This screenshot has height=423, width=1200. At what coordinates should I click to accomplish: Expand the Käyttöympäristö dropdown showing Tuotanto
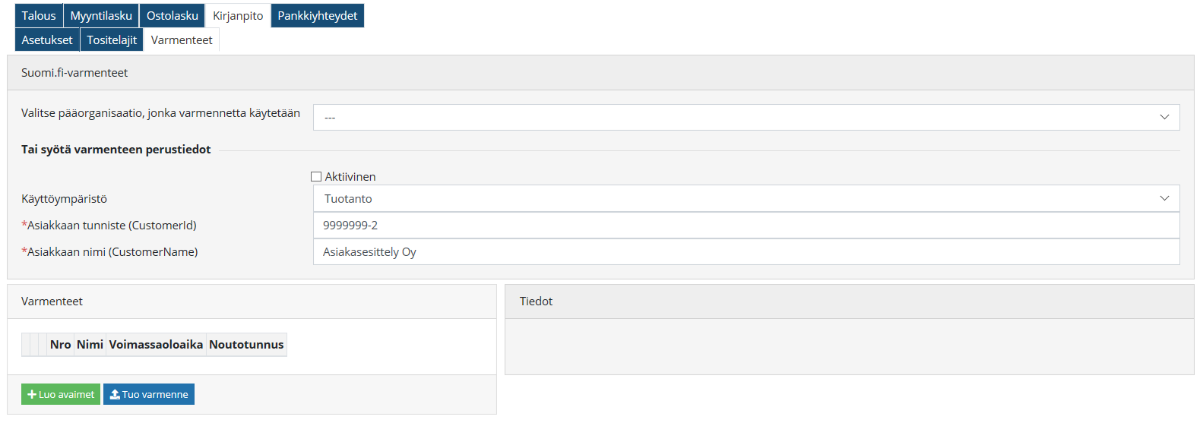[x=746, y=199]
